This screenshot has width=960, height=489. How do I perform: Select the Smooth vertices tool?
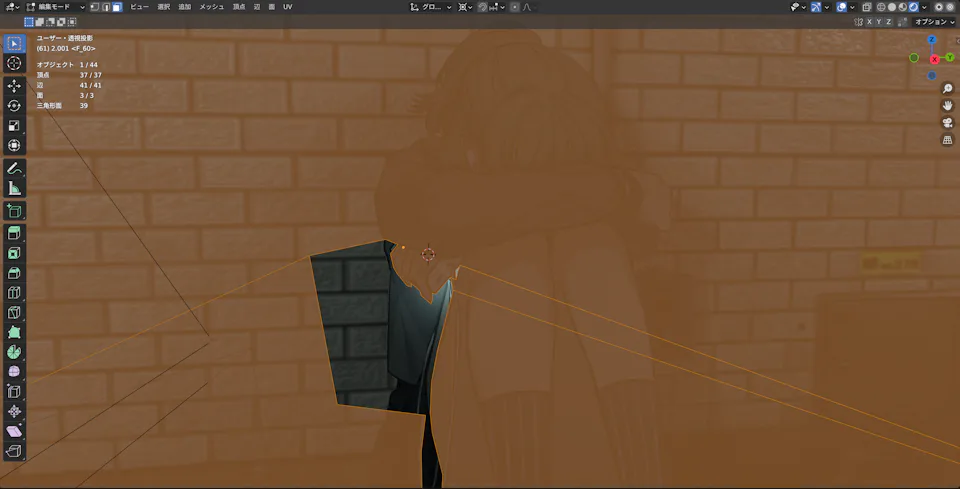(14, 371)
